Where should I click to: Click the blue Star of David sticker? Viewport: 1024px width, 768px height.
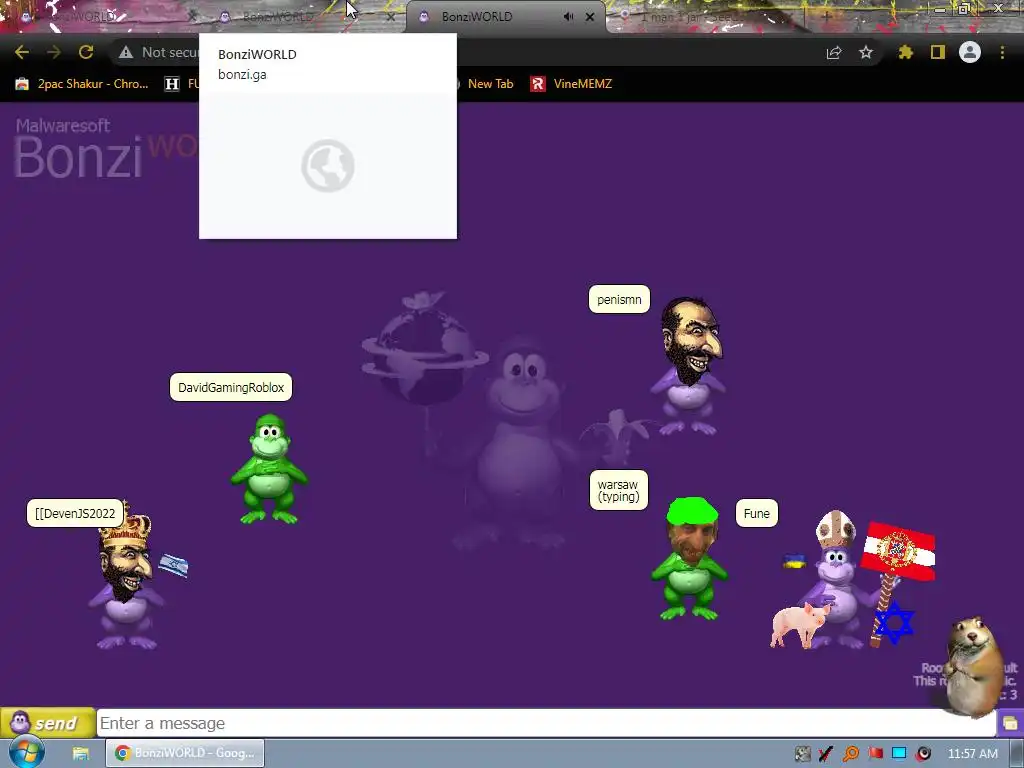click(x=894, y=622)
